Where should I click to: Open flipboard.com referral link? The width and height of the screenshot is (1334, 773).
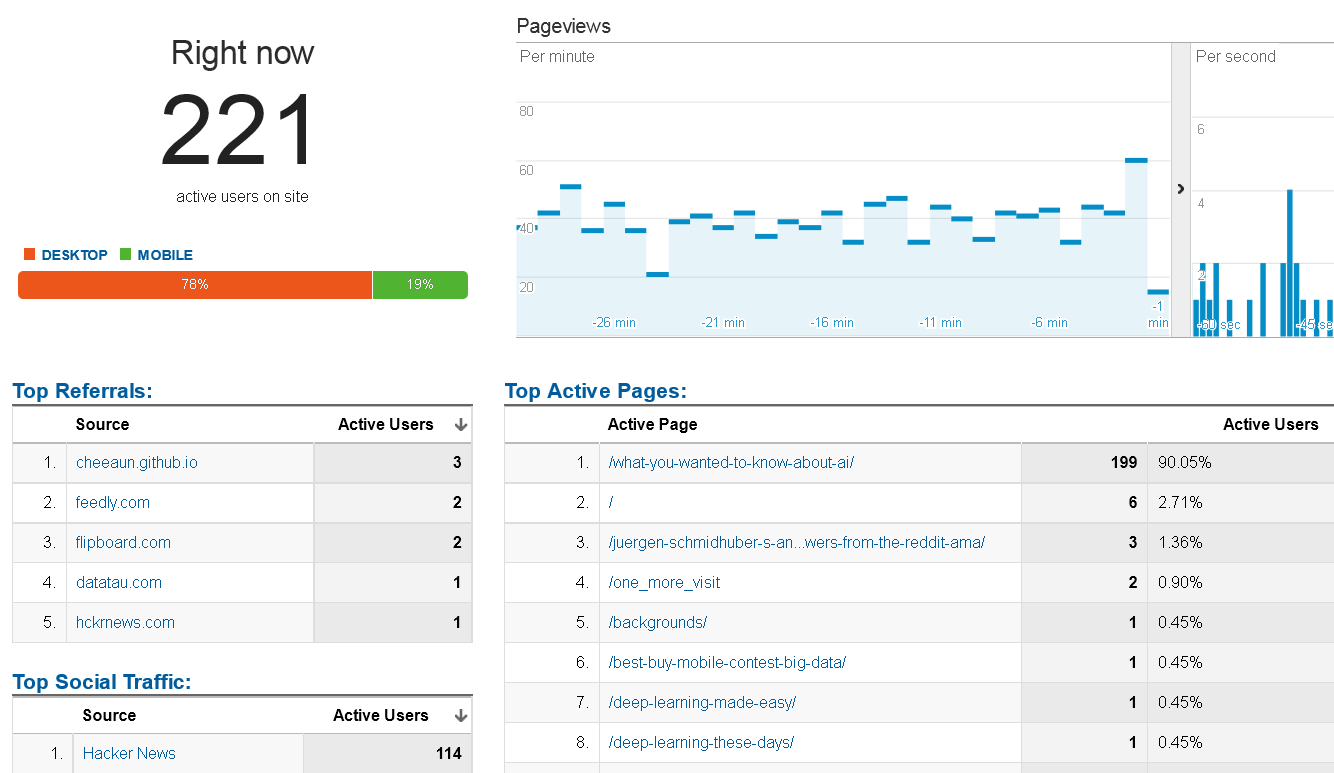(123, 542)
